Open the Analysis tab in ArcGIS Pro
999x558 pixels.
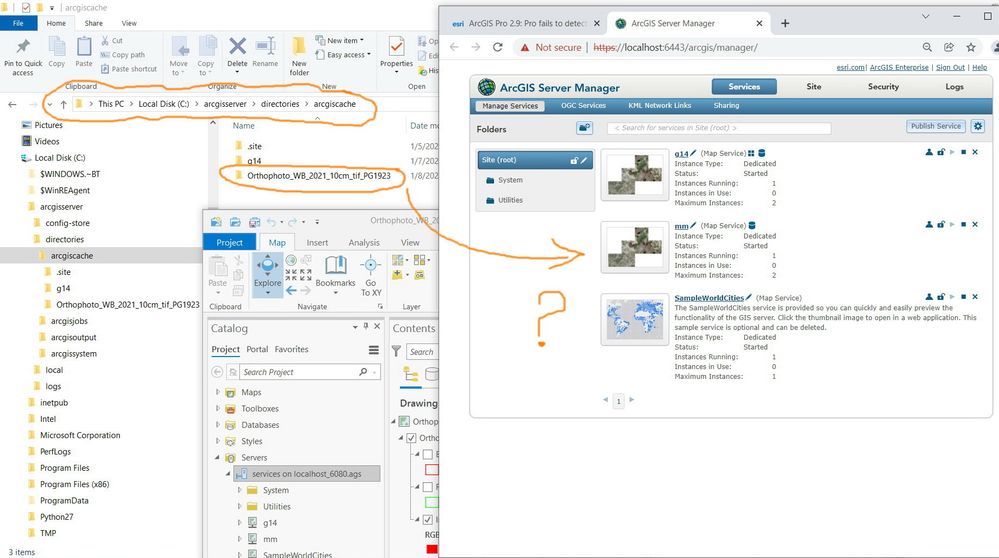tap(364, 243)
